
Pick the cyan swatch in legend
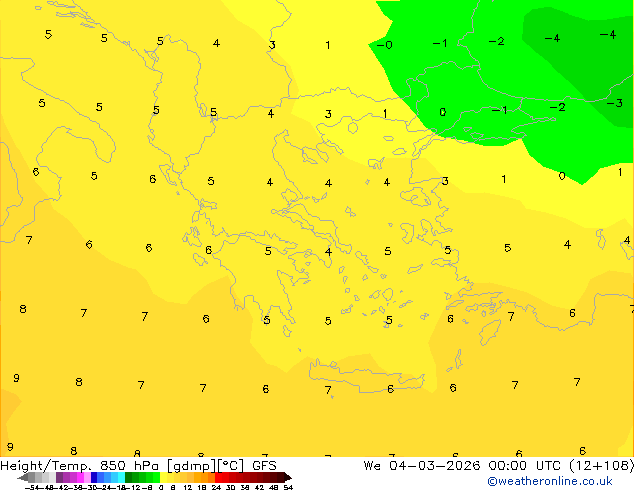(121, 478)
